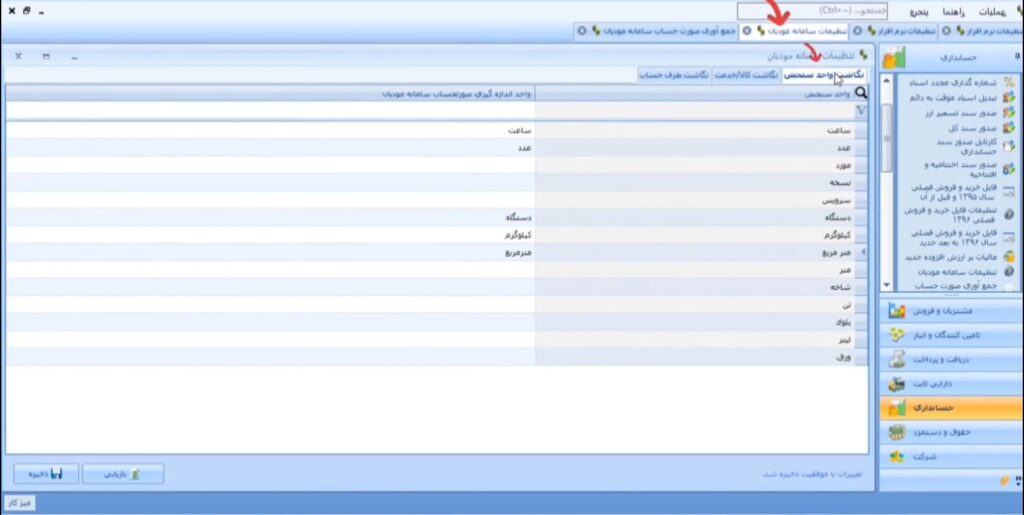Close the جمع آوری صورت حساب سامانه مودیان tab
The width and height of the screenshot is (1024, 515).
tap(583, 31)
